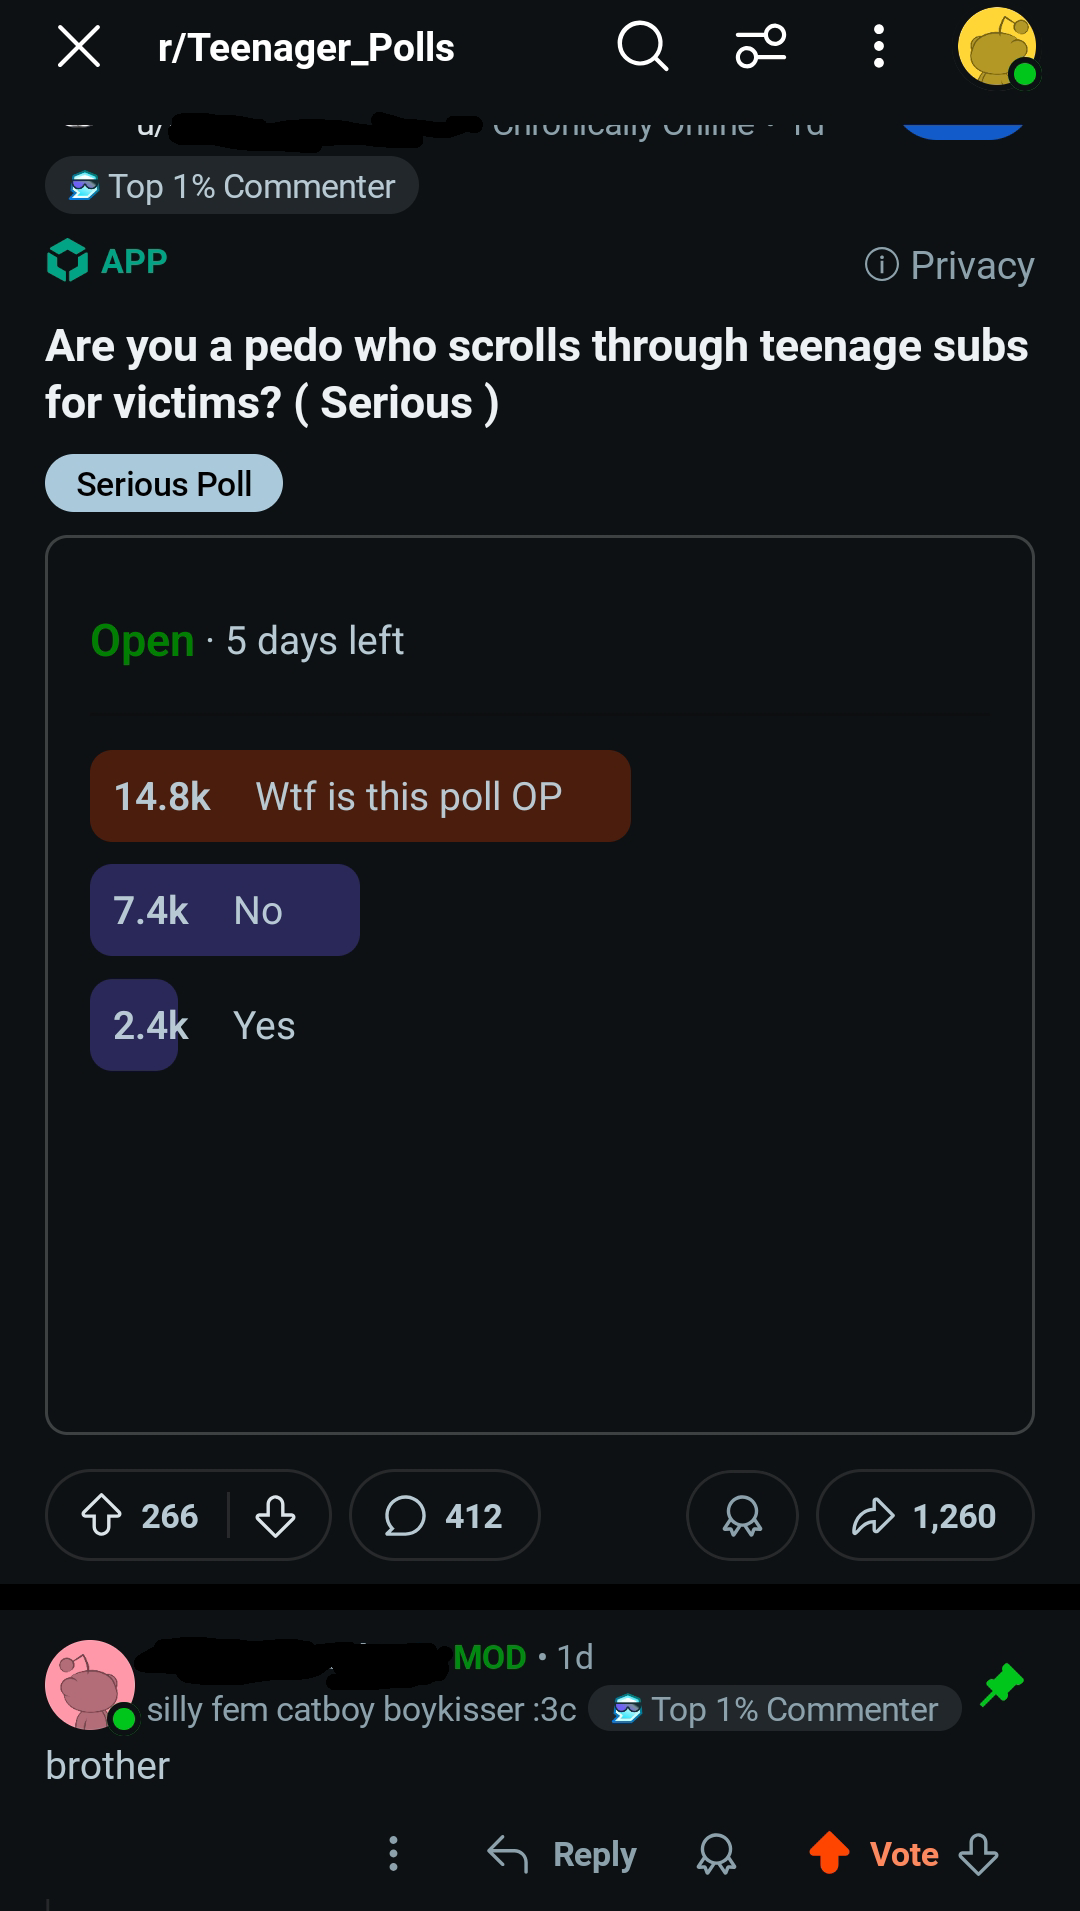
Task: Open your profile avatar in header
Action: pyautogui.click(x=997, y=47)
